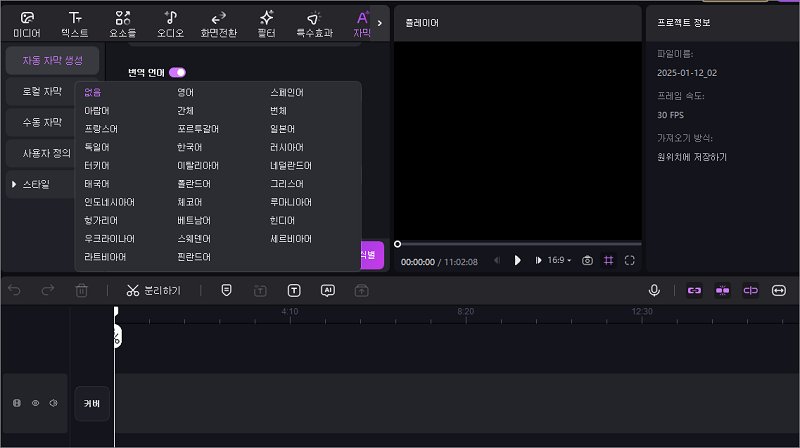Expand more tabs with the right chevron

380,23
